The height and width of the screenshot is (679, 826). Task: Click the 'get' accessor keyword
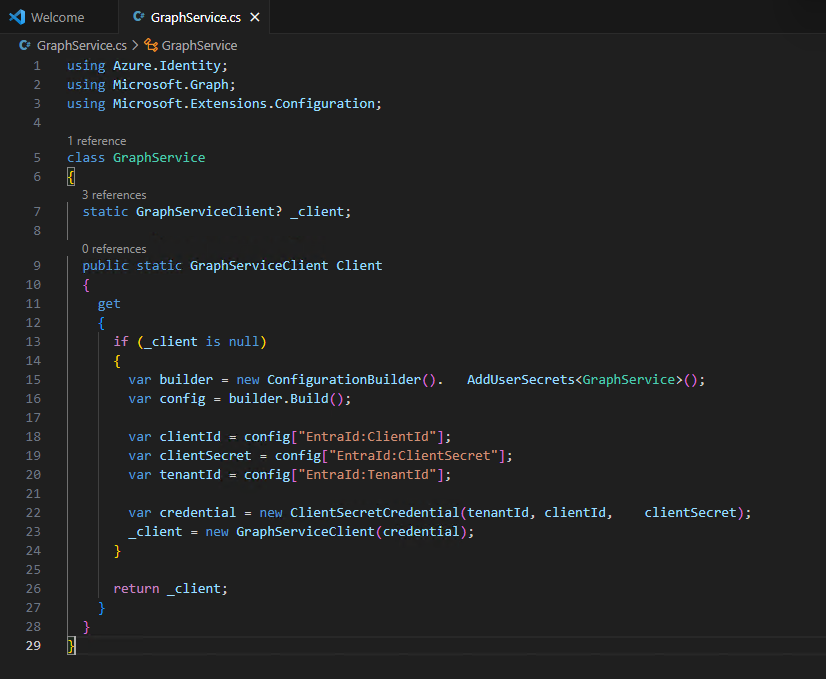[109, 304]
